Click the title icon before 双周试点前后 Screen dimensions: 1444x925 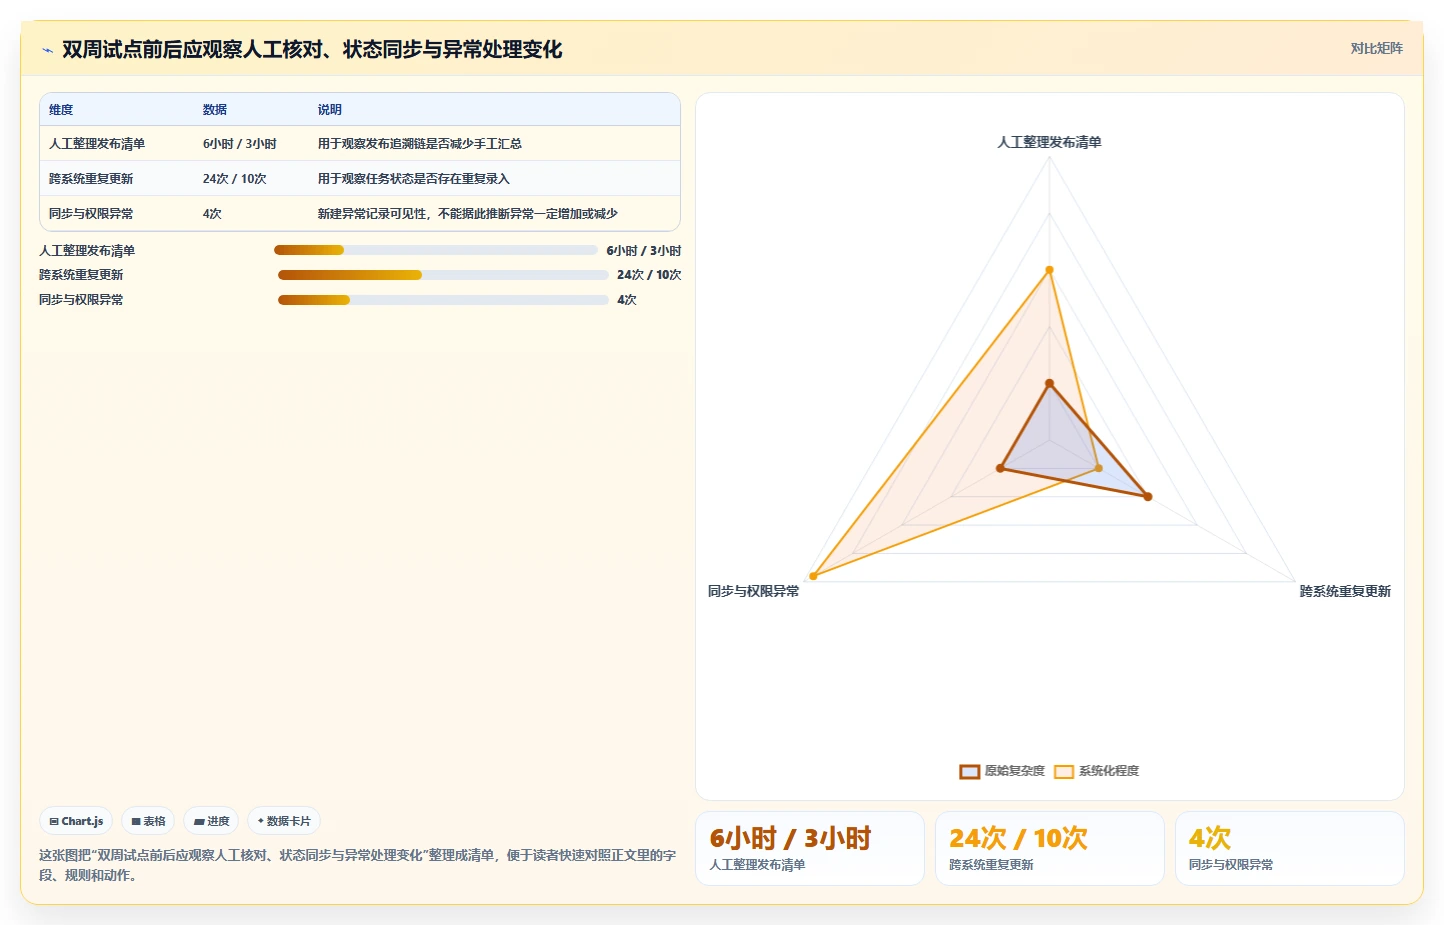click(x=47, y=50)
